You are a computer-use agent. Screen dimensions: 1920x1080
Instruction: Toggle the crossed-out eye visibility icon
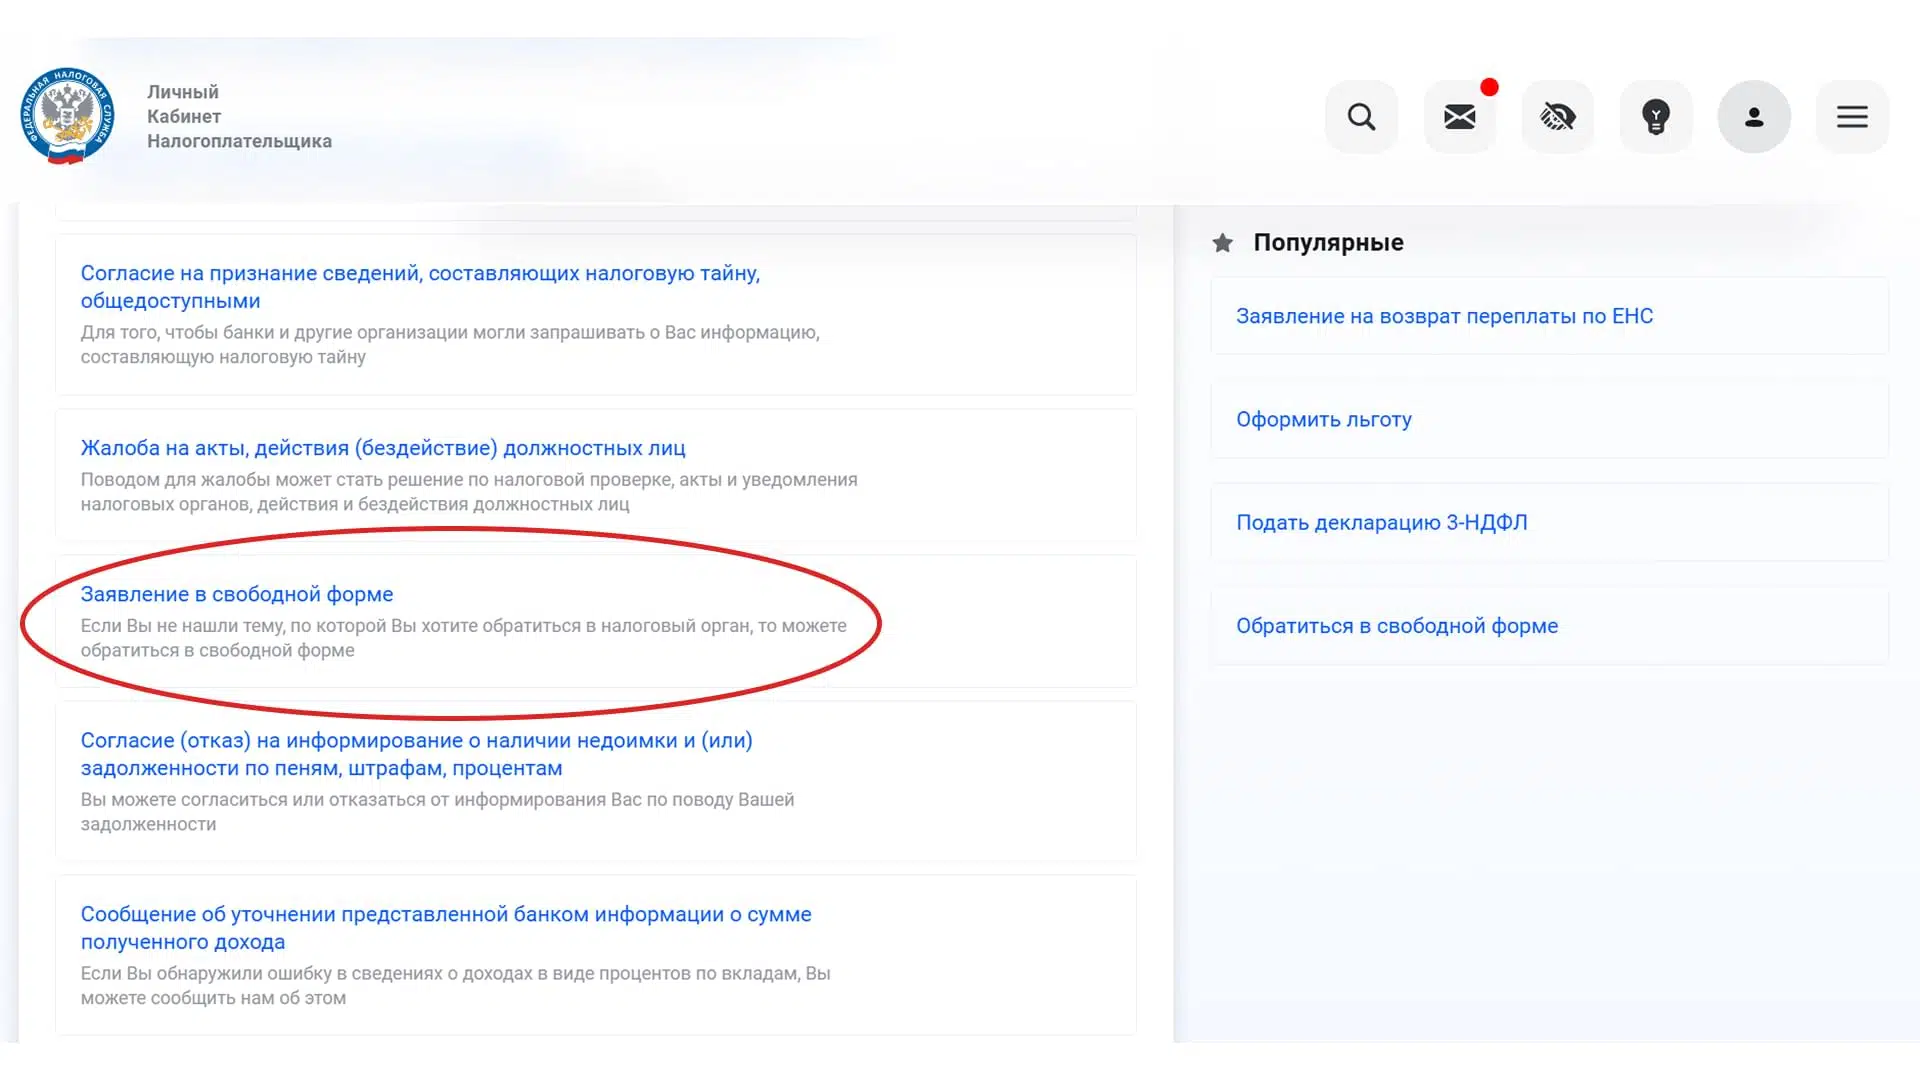(x=1557, y=117)
